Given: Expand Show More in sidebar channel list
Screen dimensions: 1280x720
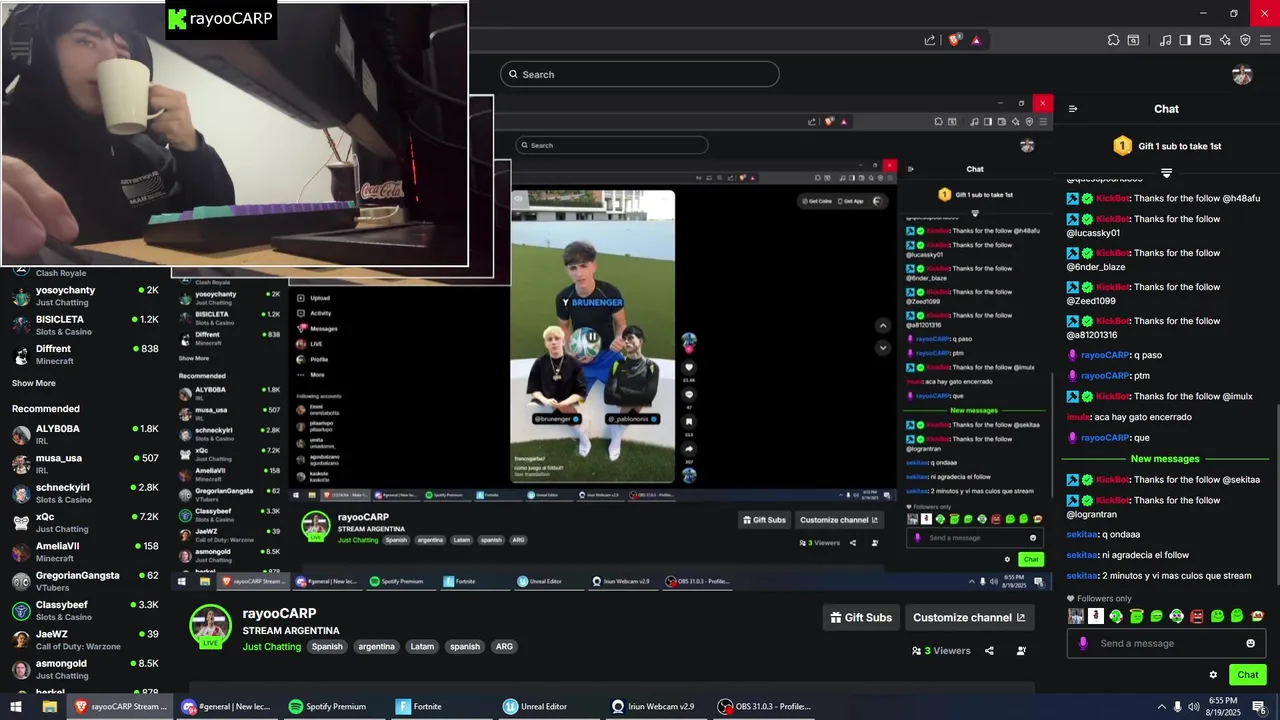Looking at the screenshot, I should (34, 383).
